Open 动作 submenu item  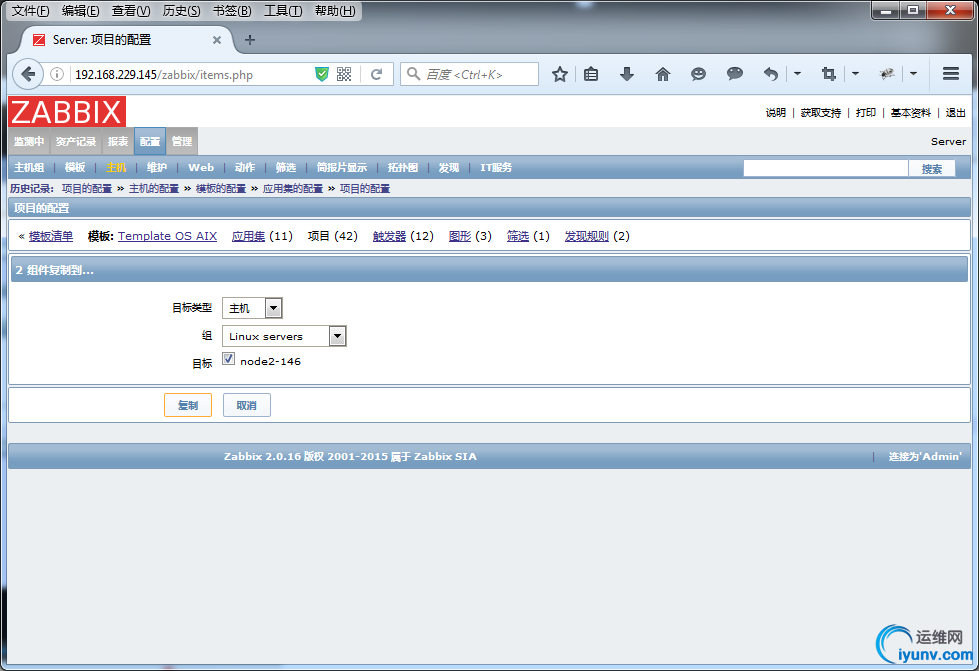245,167
